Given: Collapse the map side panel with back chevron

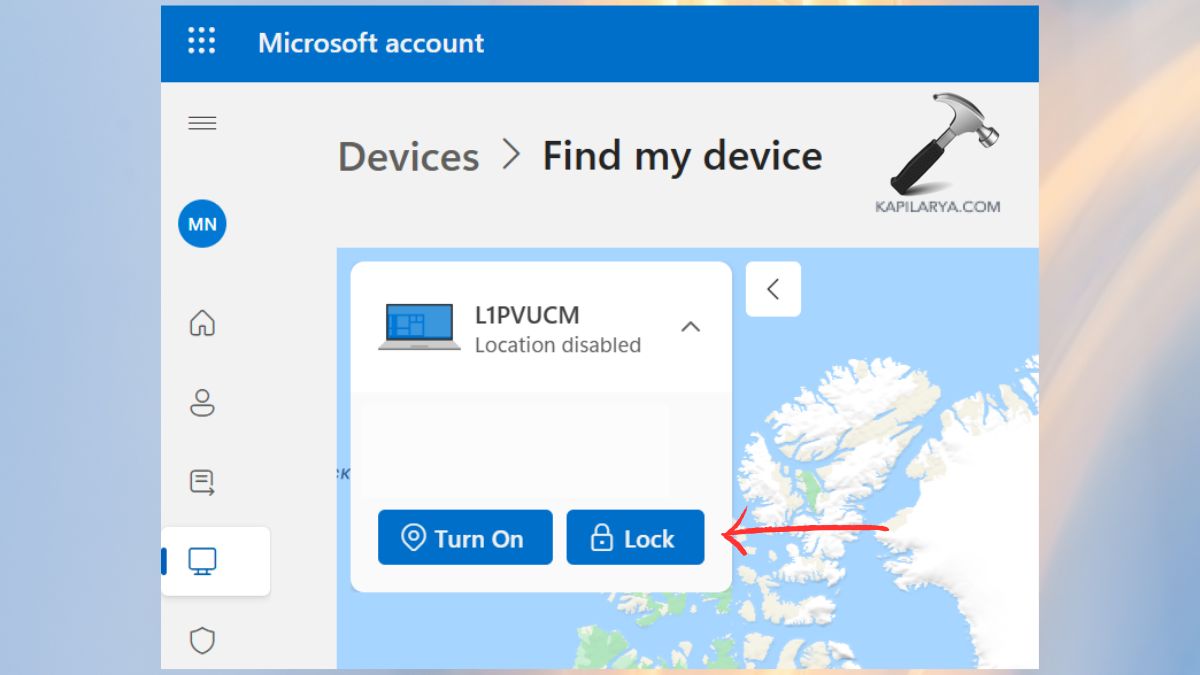Looking at the screenshot, I should [x=772, y=289].
